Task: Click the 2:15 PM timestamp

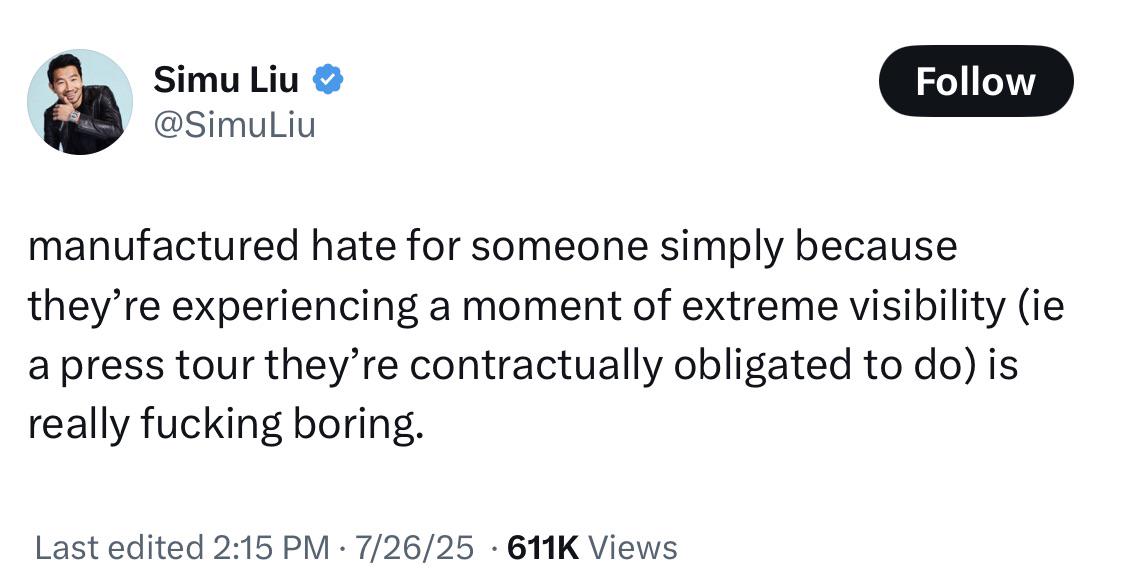Action: 271,547
